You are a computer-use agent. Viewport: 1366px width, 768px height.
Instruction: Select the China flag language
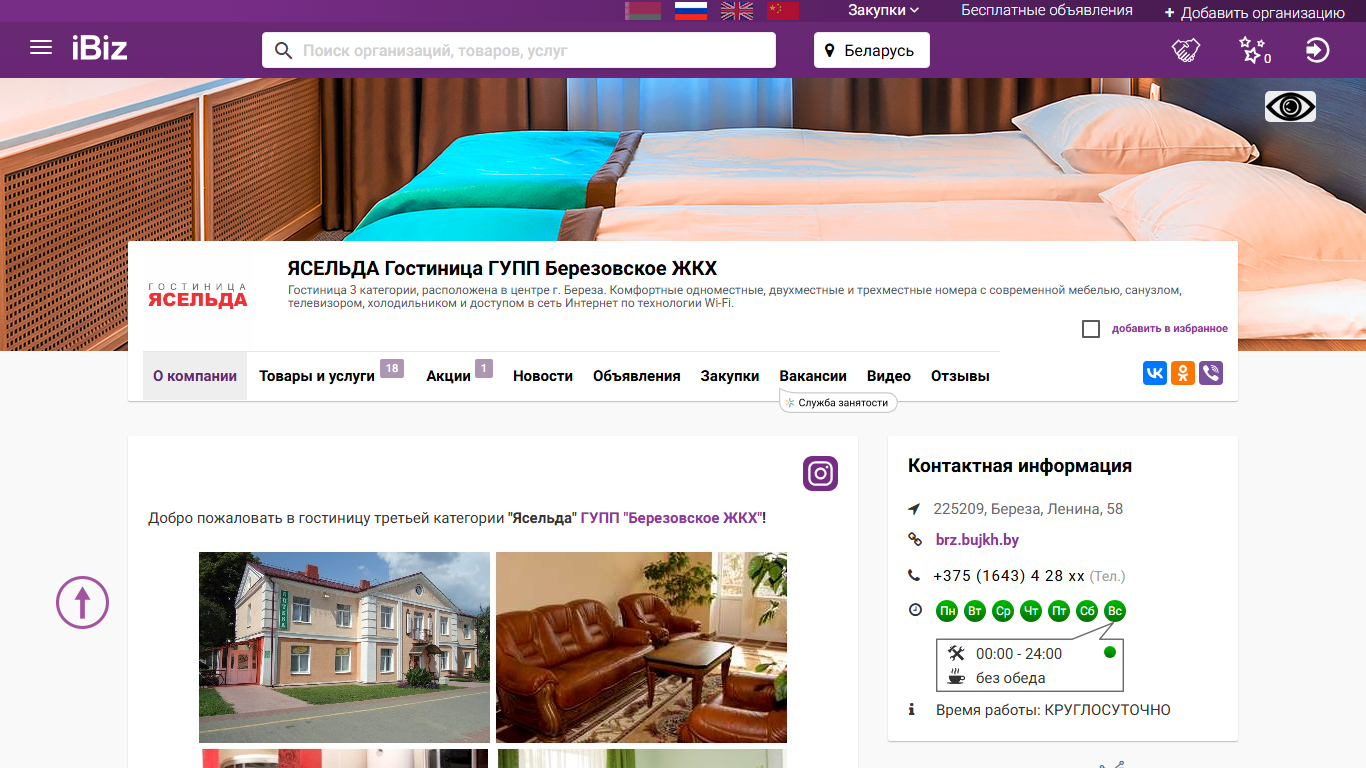click(783, 11)
